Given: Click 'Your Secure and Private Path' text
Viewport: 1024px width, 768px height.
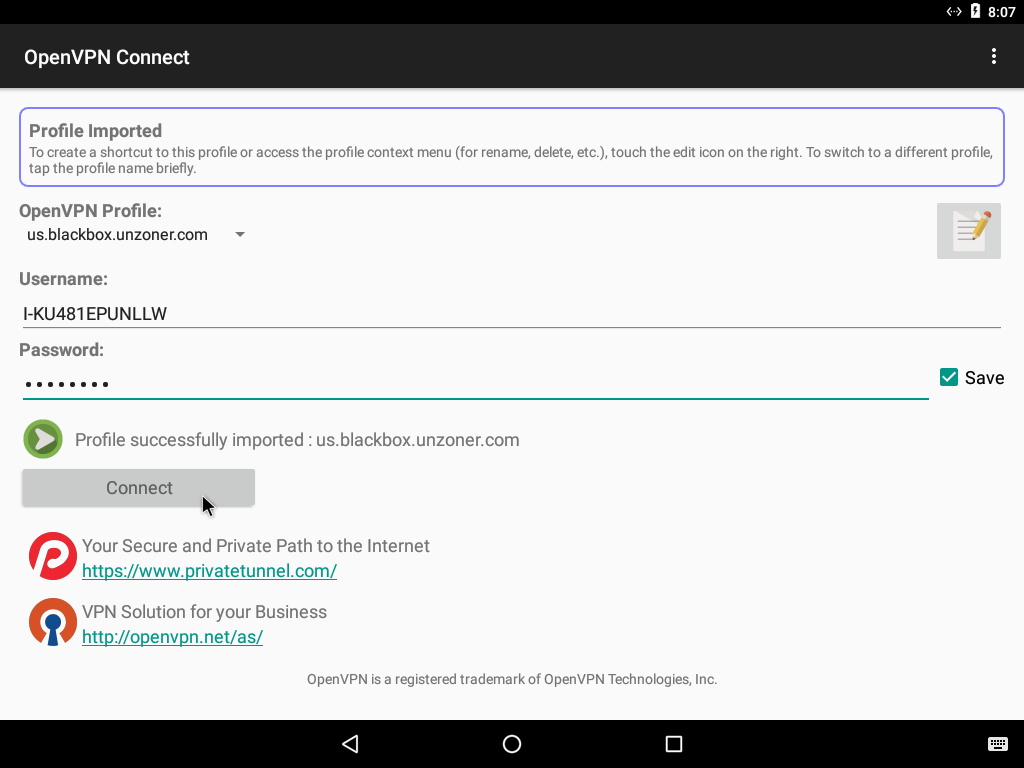Looking at the screenshot, I should (255, 546).
